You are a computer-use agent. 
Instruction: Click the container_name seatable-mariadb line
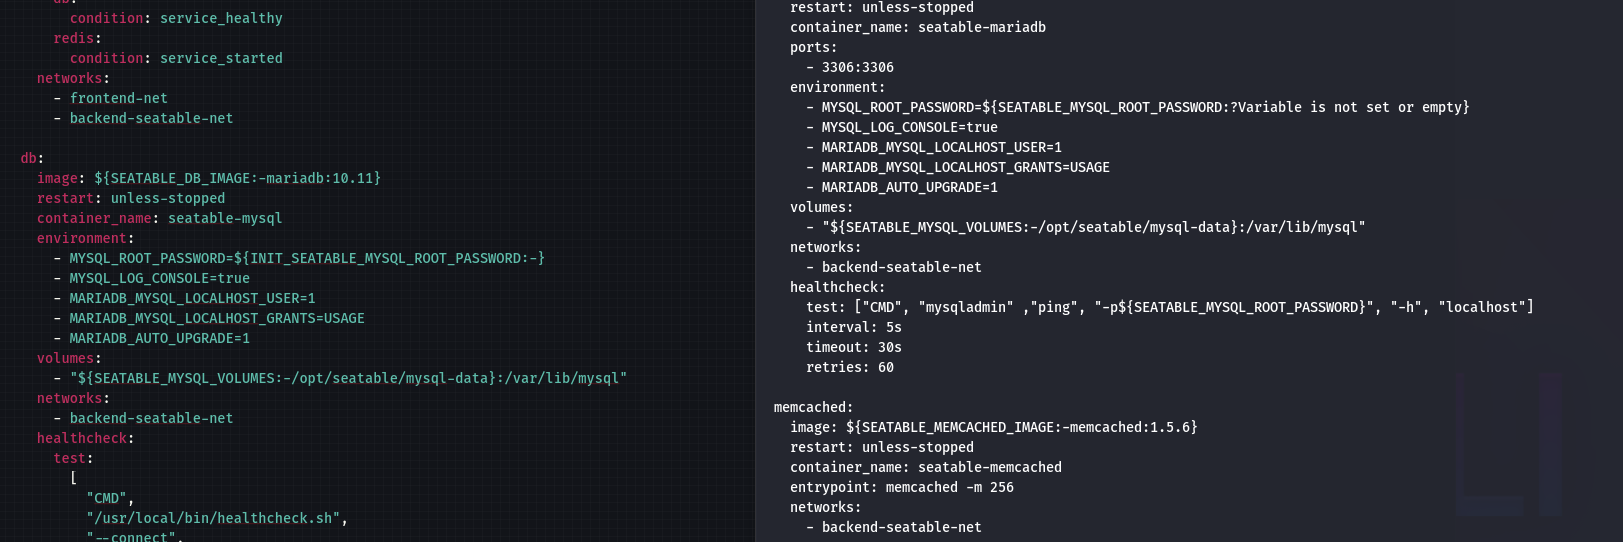(x=917, y=27)
